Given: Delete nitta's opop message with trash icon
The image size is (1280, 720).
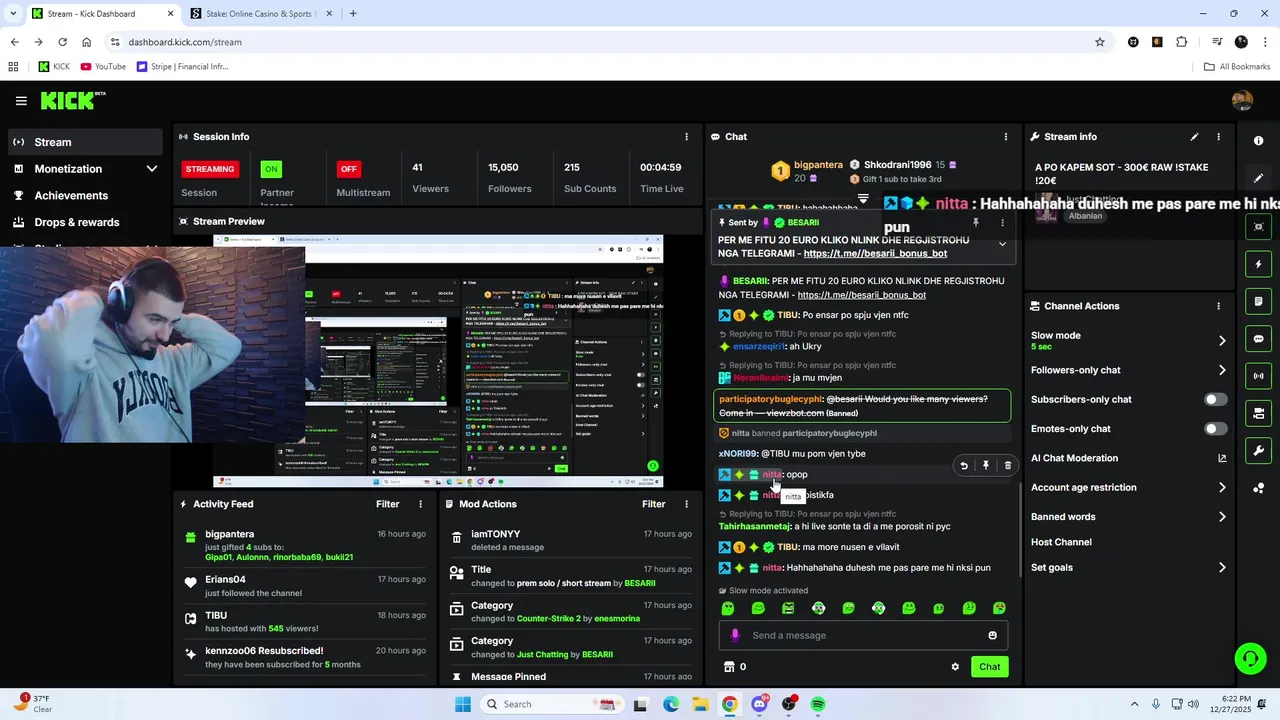Looking at the screenshot, I should (1007, 465).
